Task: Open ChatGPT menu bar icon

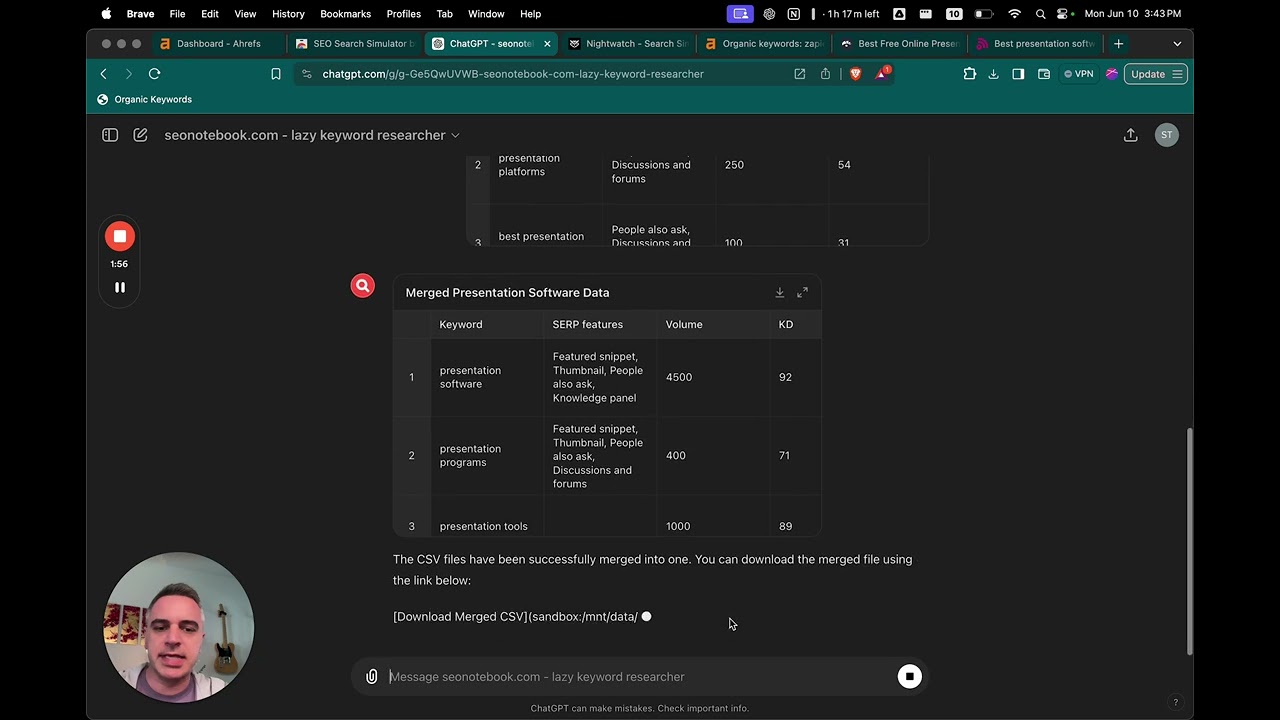Action: tap(769, 14)
